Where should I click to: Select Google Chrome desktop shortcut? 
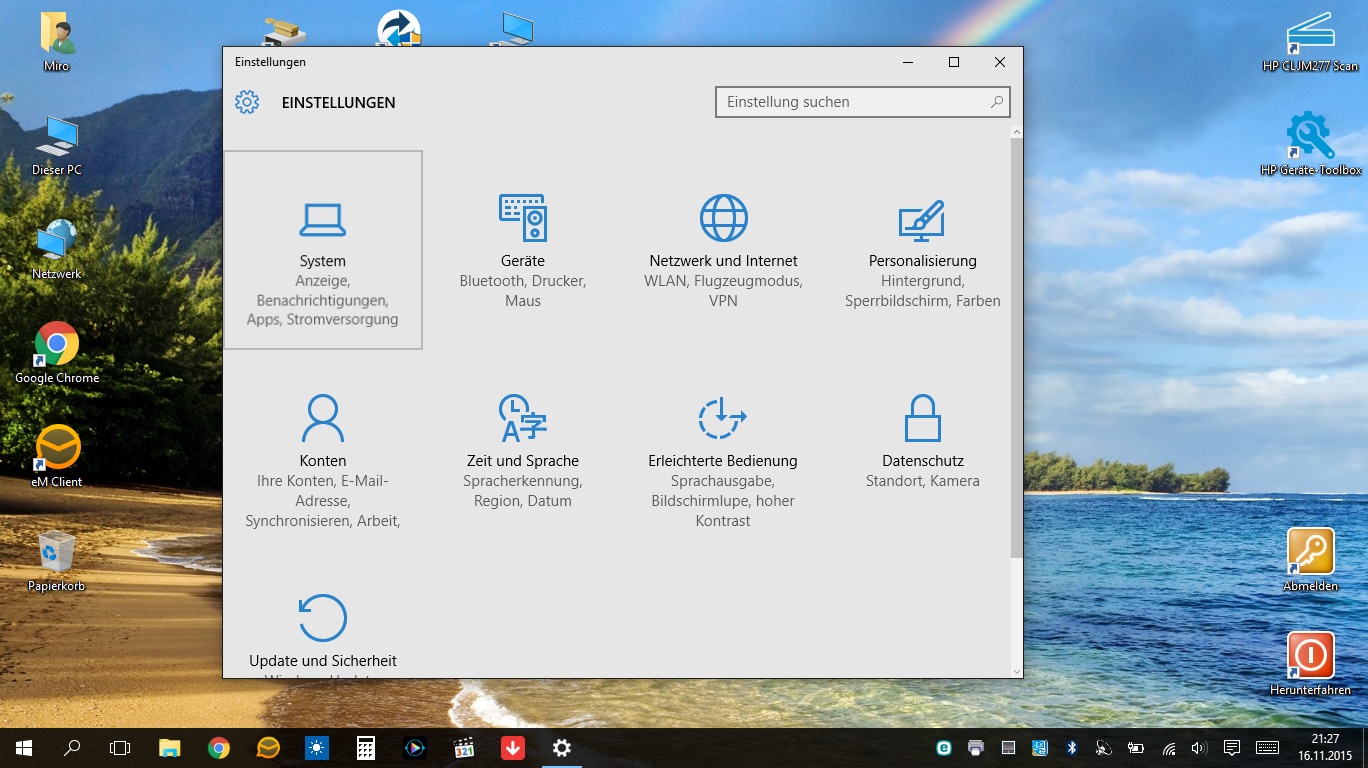[x=57, y=354]
